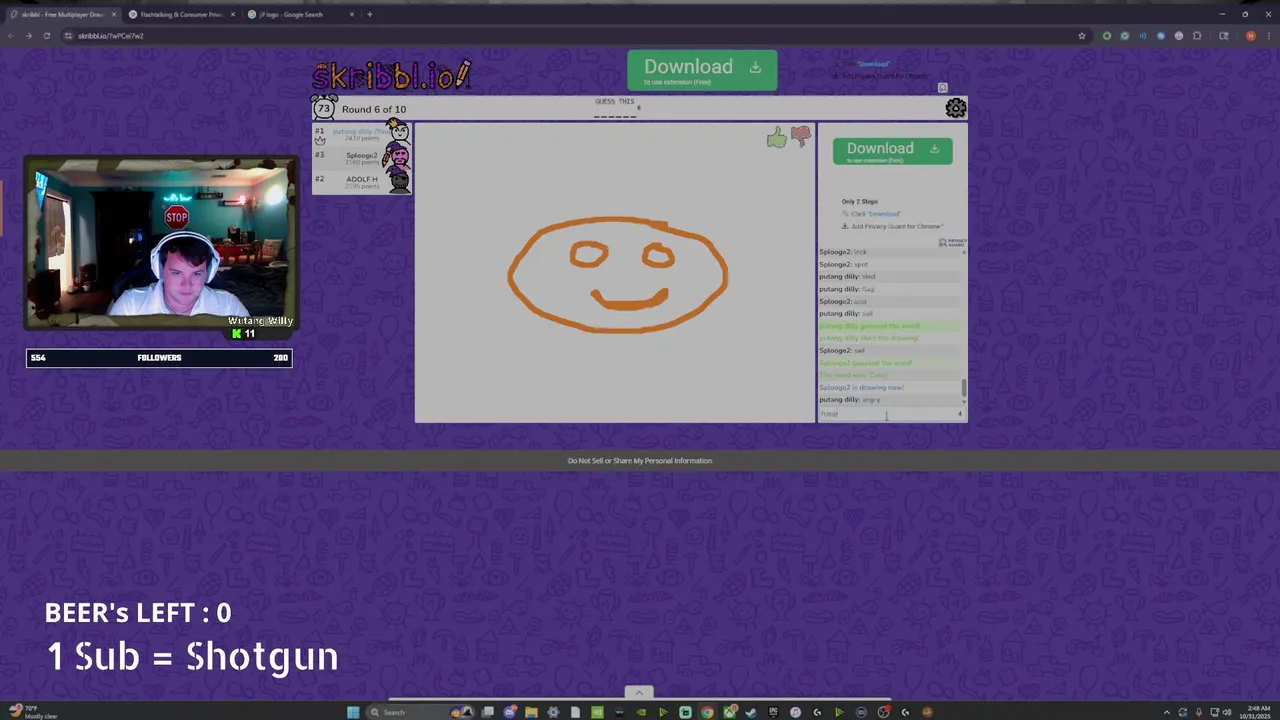Open the browser extensions puzzle icon
1280x720 pixels.
pos(1197,36)
